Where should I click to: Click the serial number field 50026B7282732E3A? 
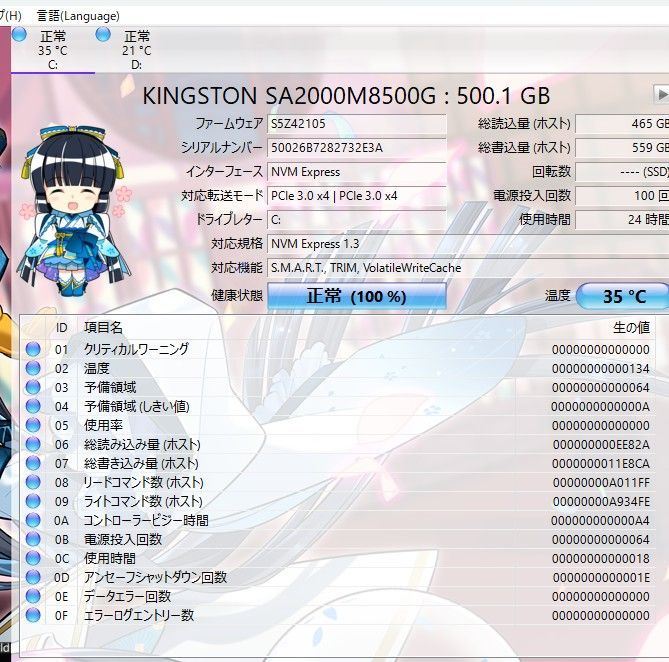(357, 148)
